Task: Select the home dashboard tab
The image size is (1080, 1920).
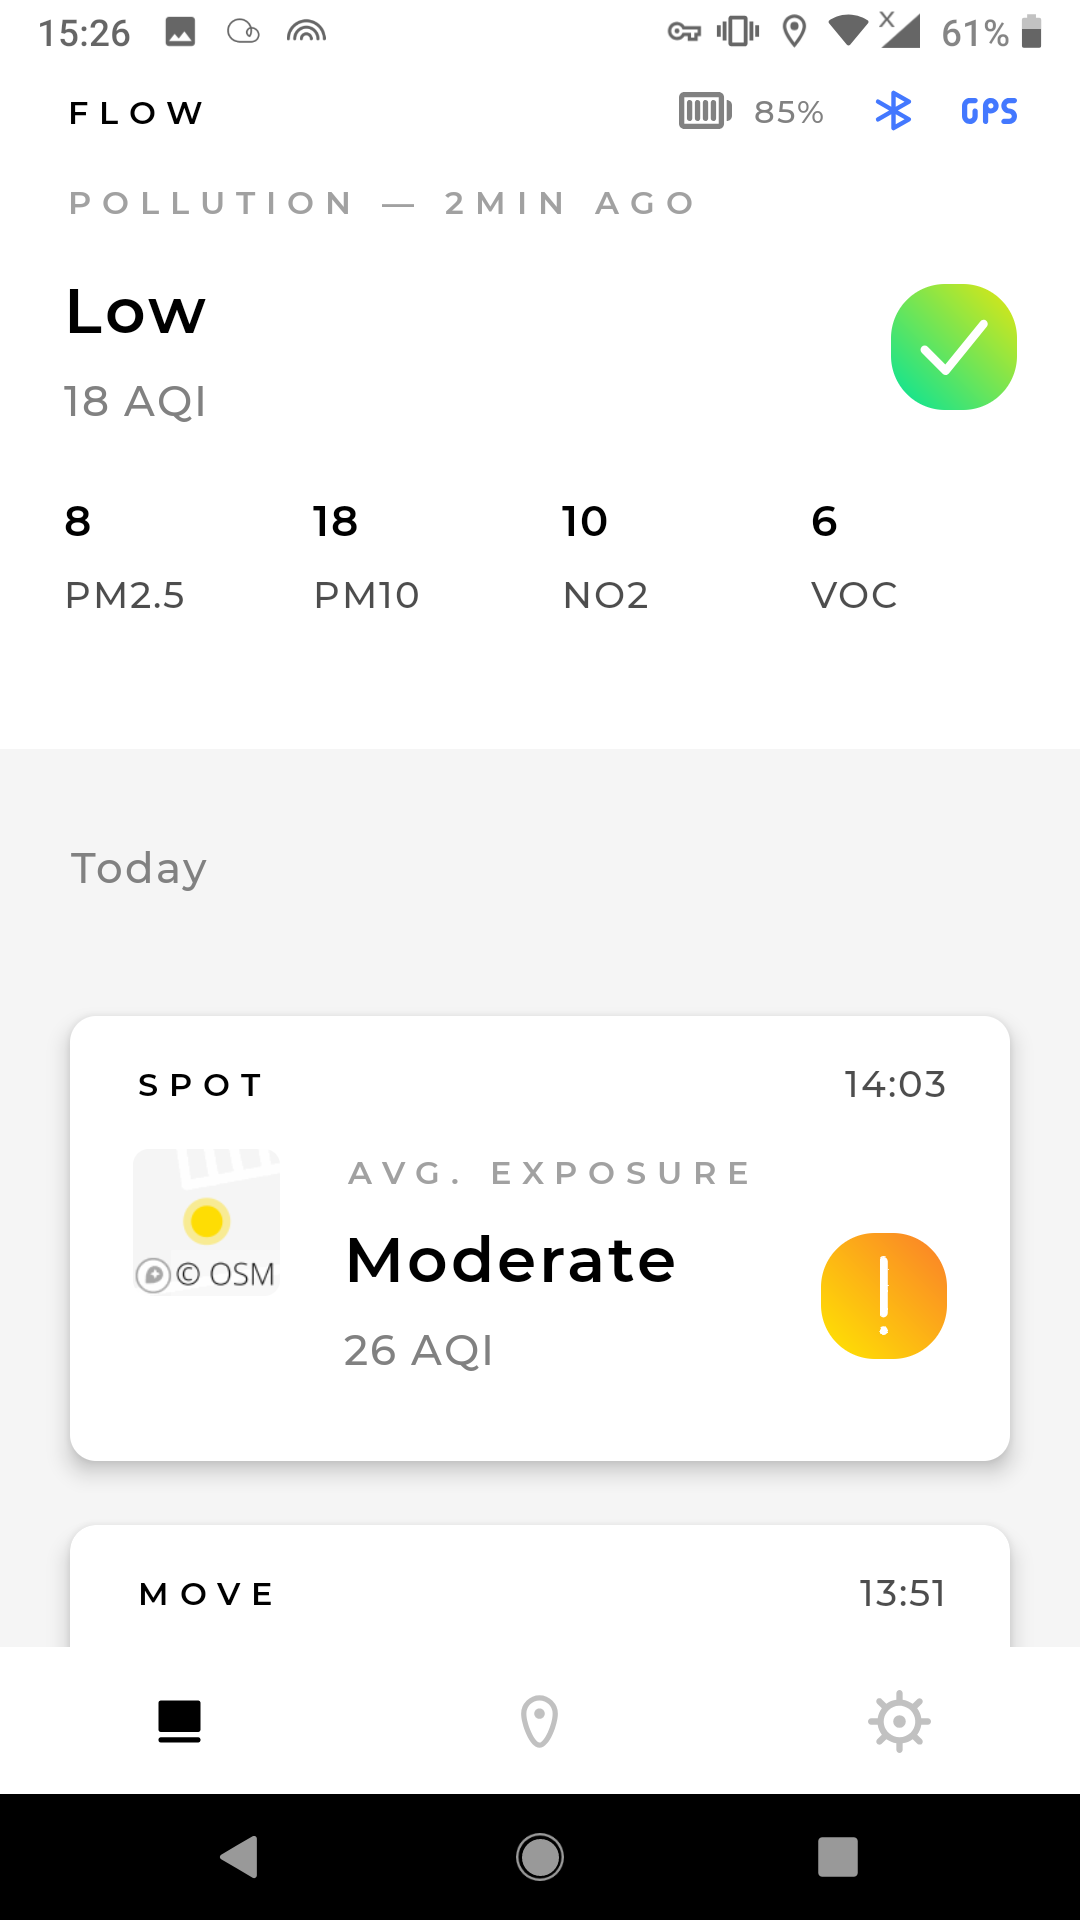Action: pos(180,1721)
